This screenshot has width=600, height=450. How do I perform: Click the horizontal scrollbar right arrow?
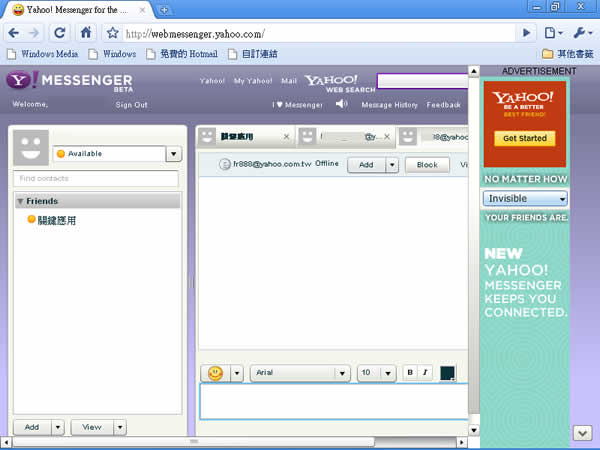[462, 443]
